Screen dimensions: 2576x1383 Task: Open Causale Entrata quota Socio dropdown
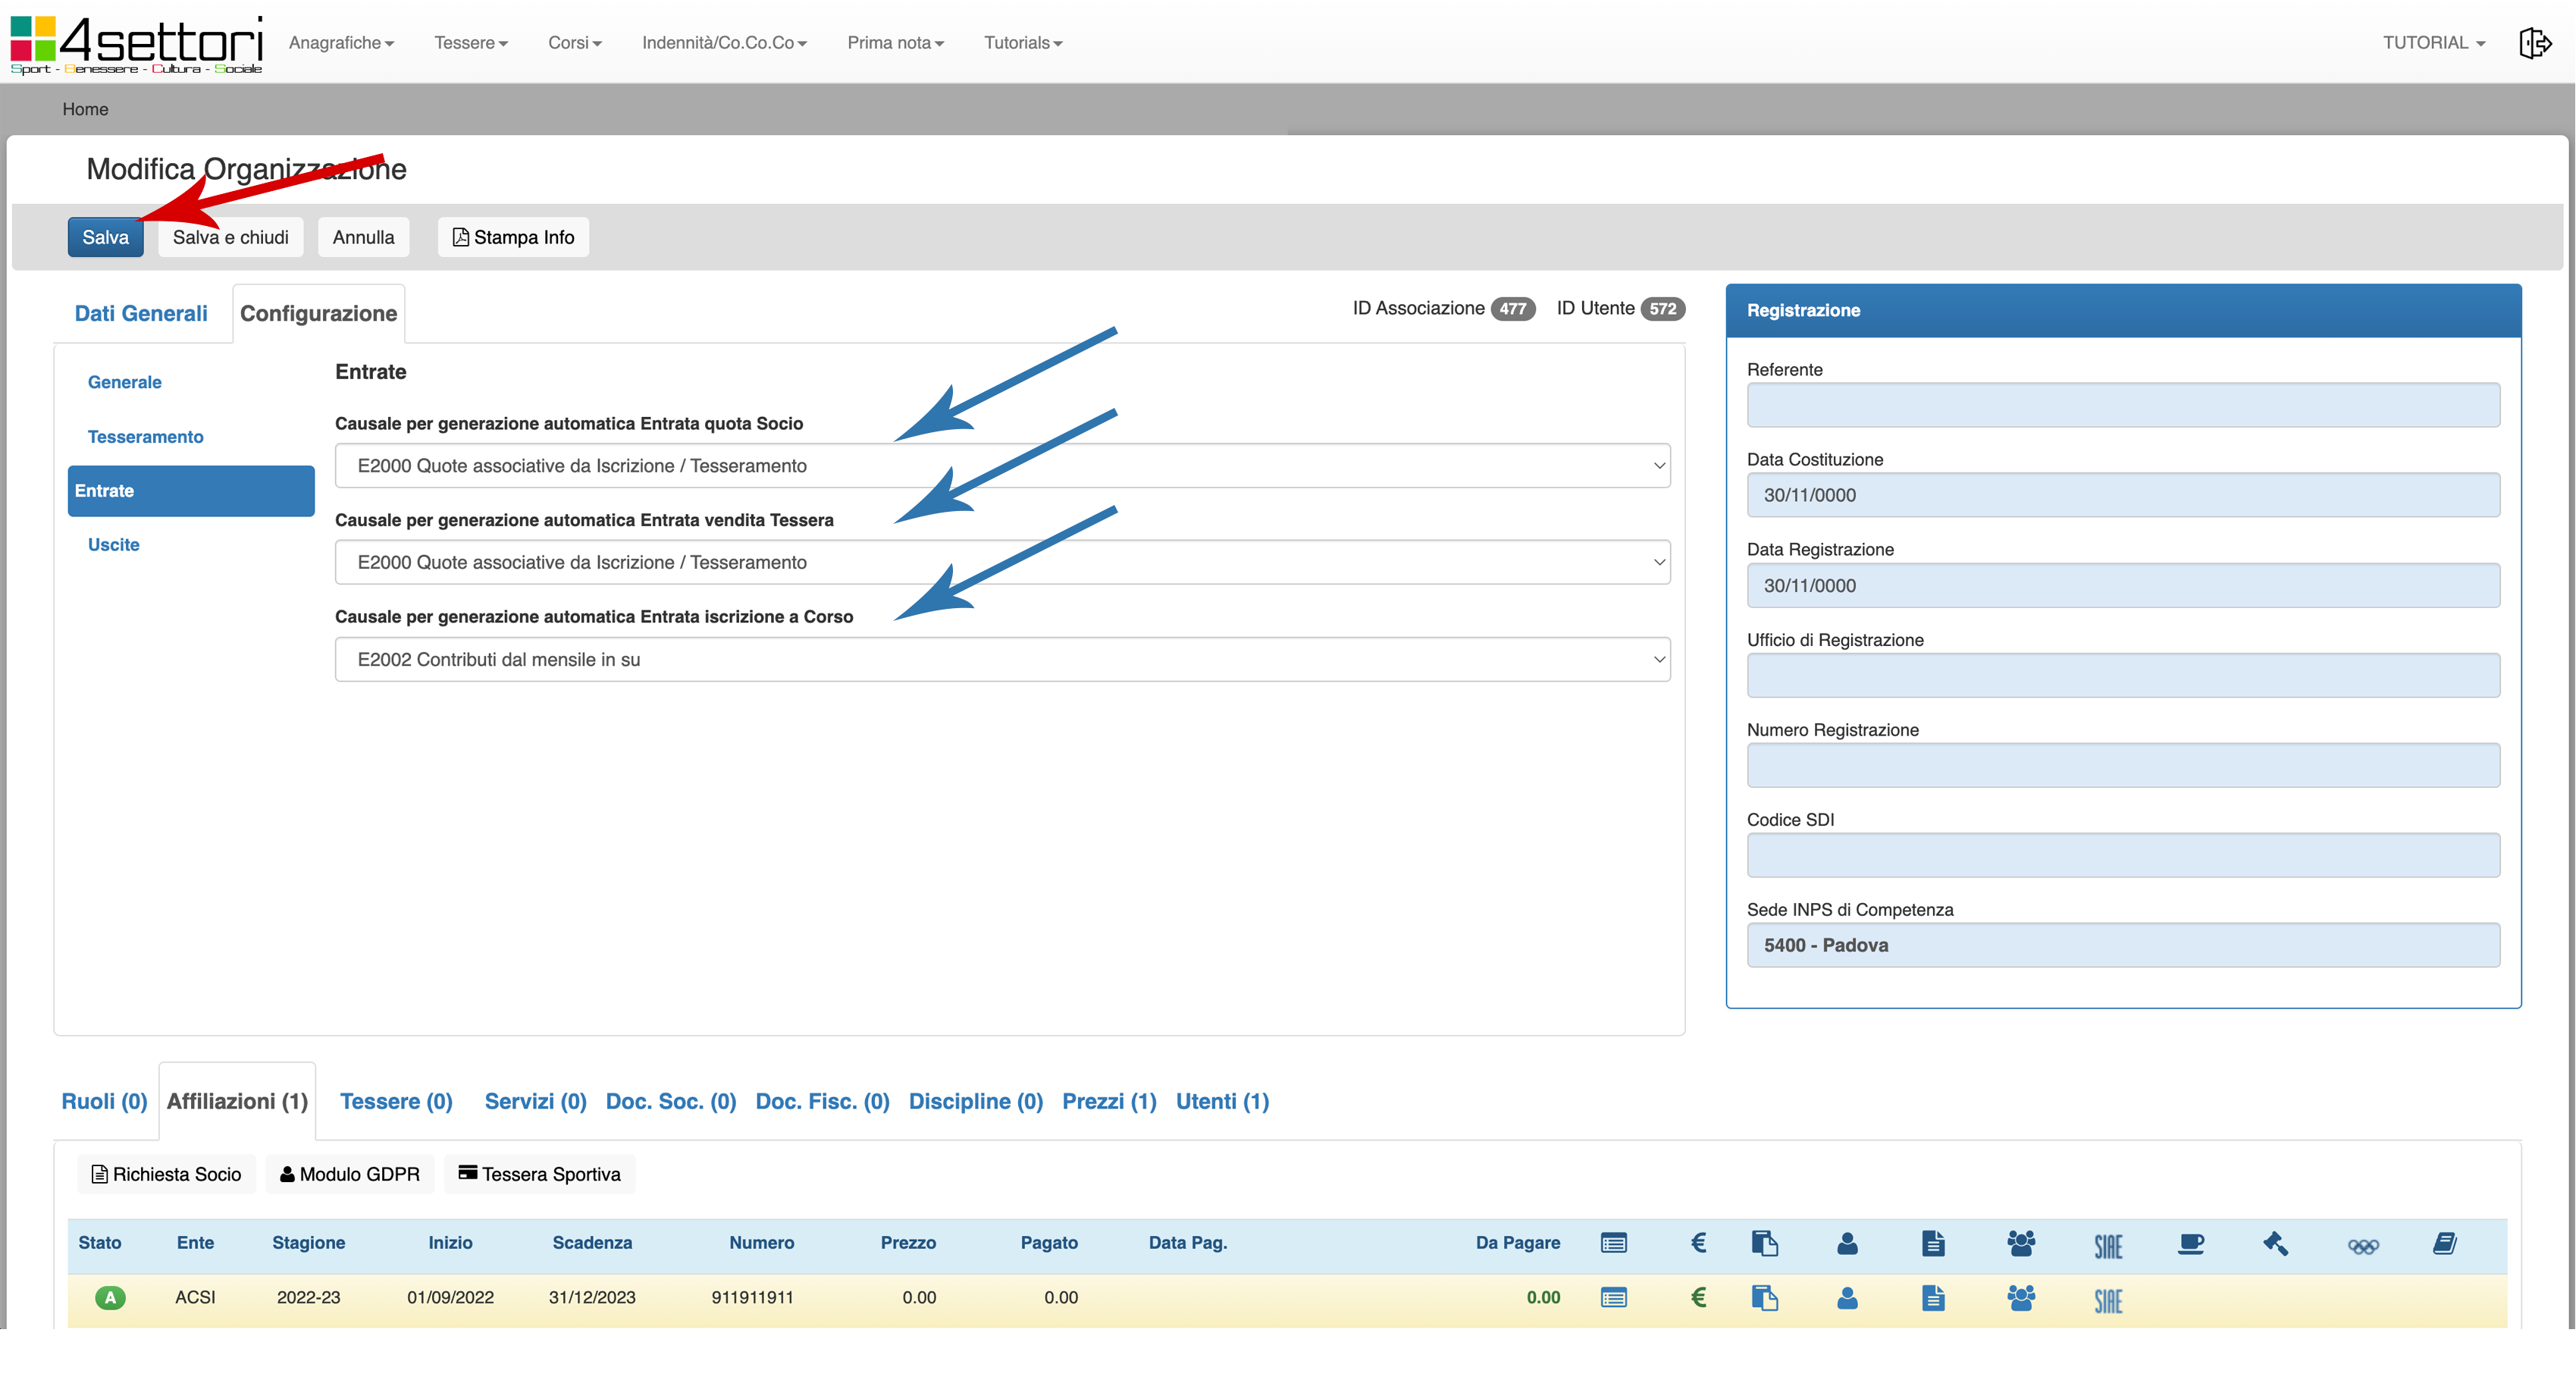[x=1002, y=466]
